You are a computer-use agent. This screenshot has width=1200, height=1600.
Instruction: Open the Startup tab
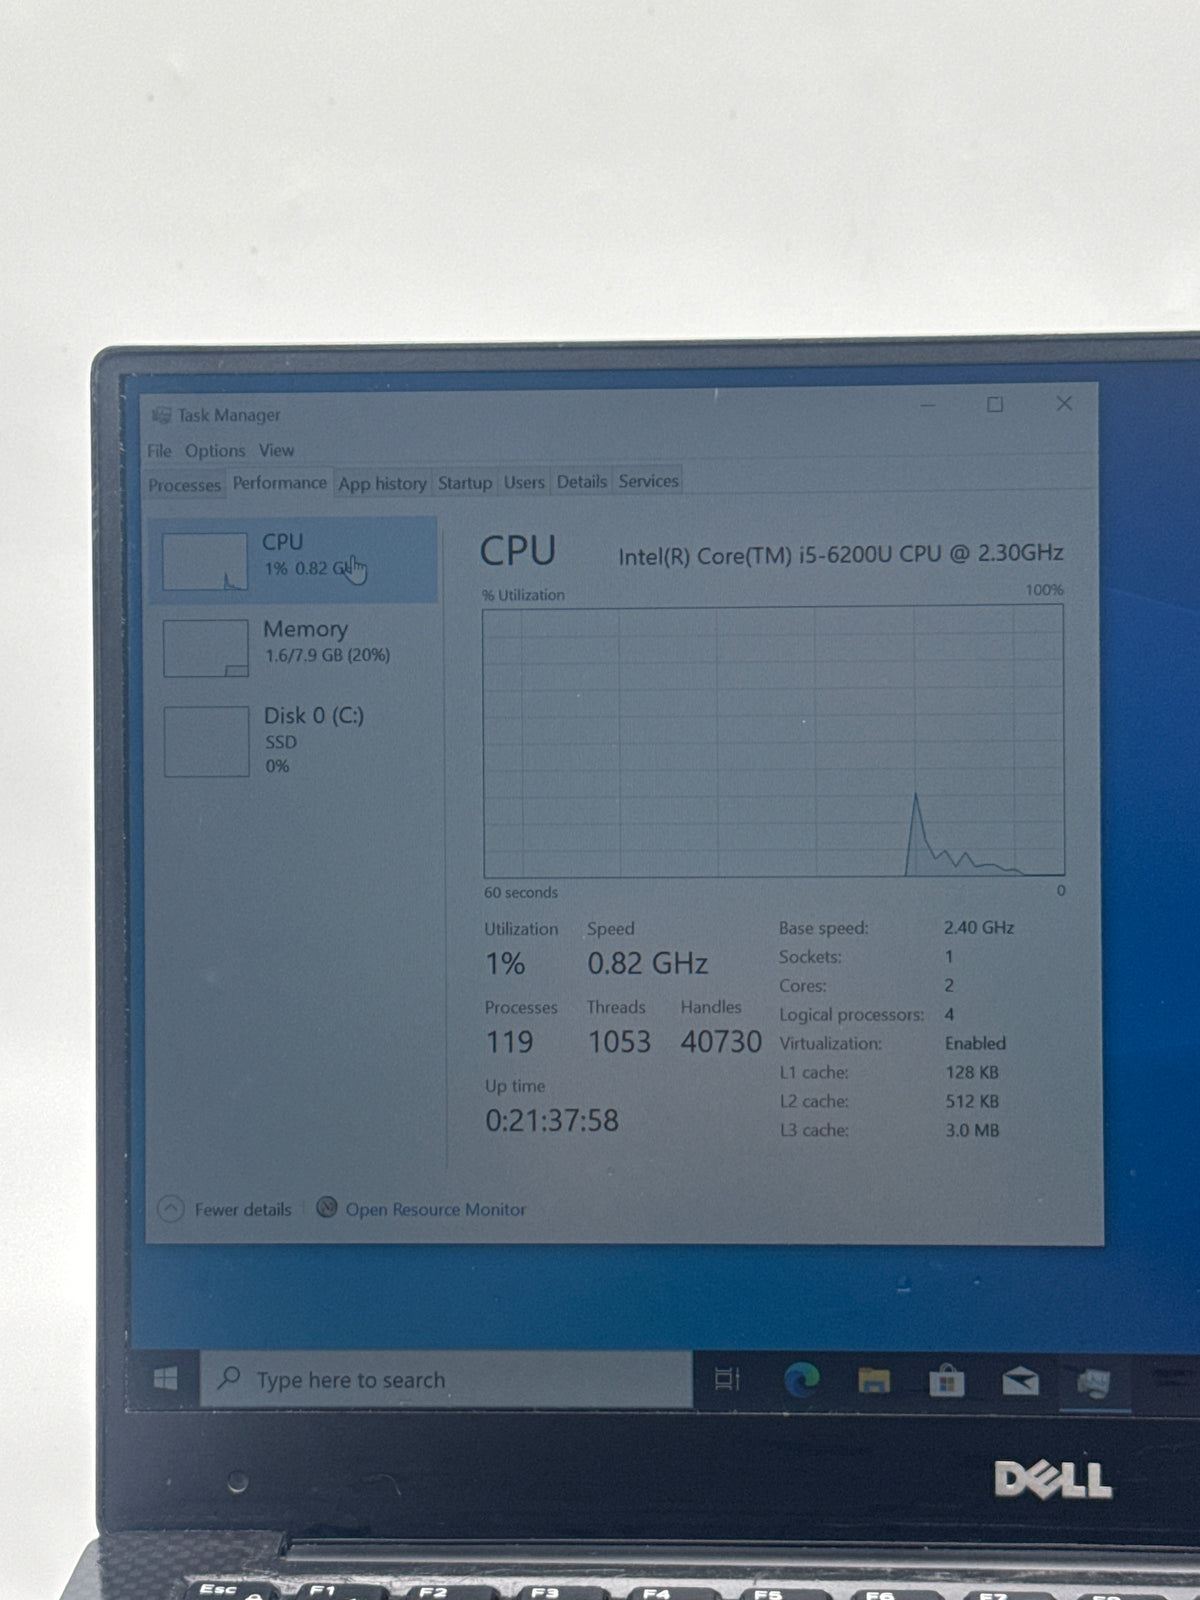click(465, 483)
